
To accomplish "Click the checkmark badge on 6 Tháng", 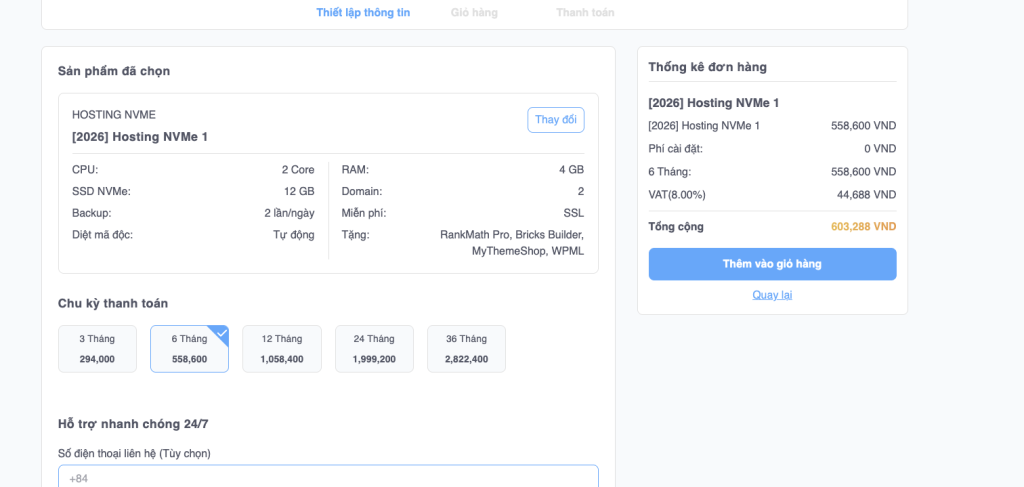I will (221, 333).
